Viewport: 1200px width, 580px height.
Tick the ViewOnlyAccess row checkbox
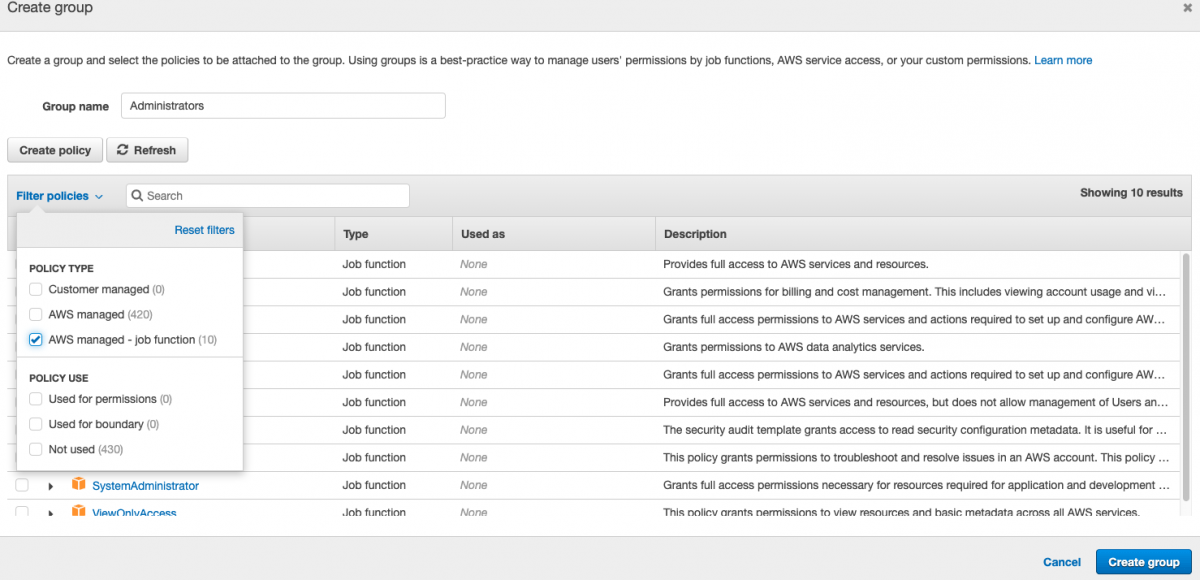click(22, 512)
